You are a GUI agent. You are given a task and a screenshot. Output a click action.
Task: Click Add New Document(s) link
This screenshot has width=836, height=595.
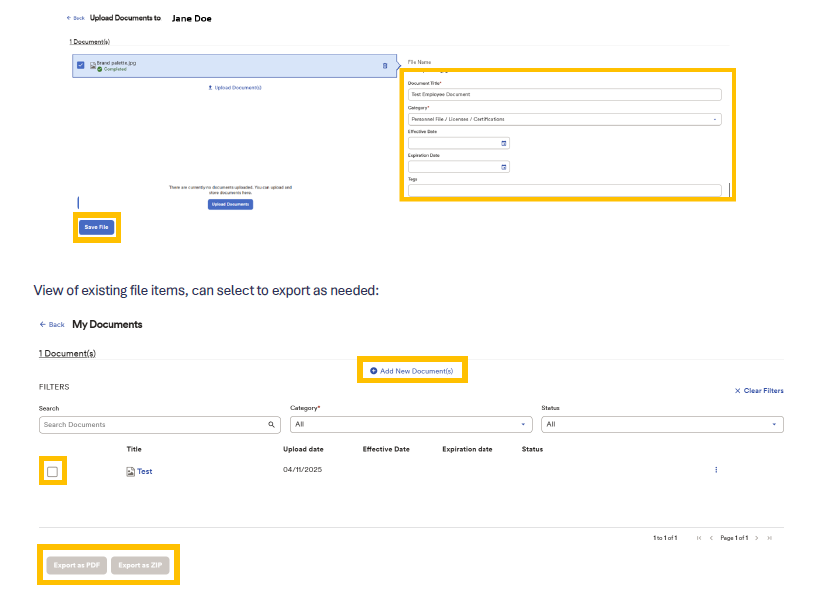[411, 371]
